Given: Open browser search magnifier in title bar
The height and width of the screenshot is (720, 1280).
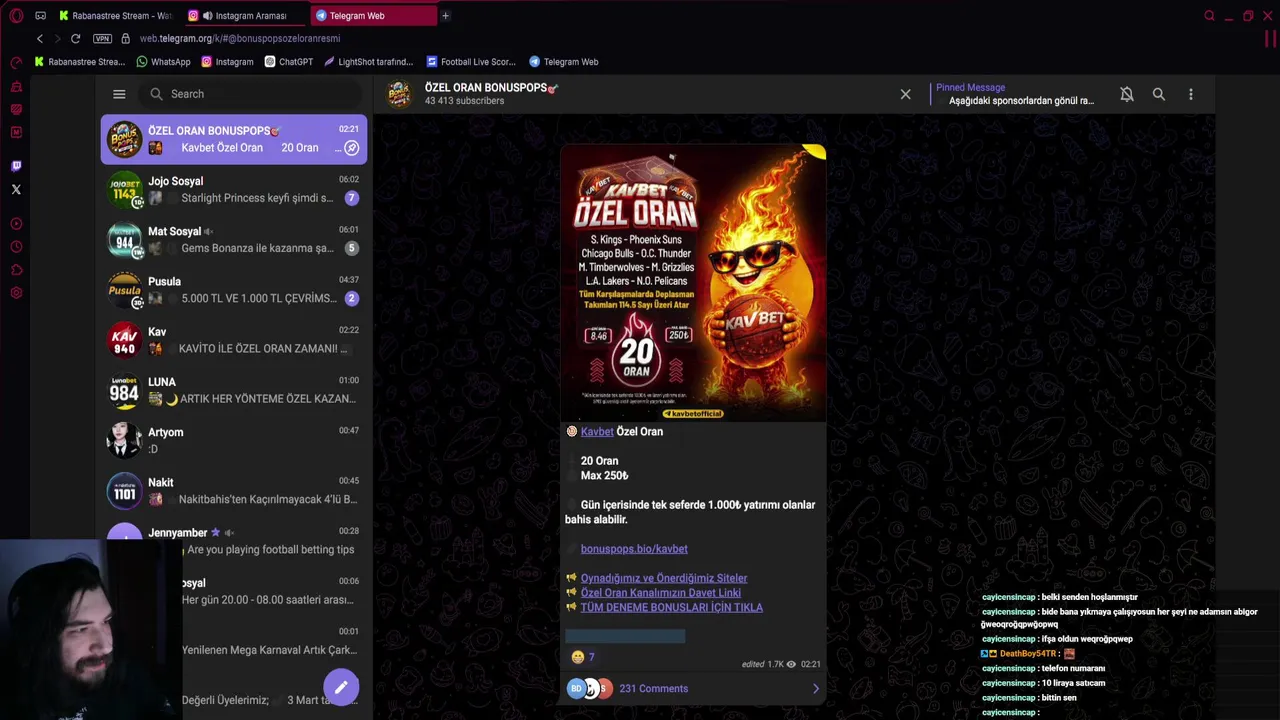Looking at the screenshot, I should [x=1209, y=16].
